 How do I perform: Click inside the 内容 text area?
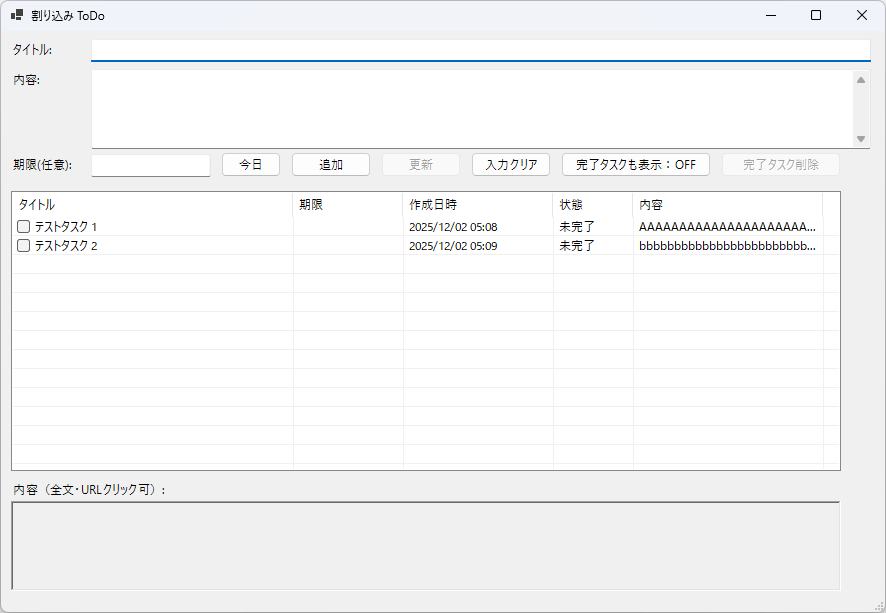(x=470, y=108)
